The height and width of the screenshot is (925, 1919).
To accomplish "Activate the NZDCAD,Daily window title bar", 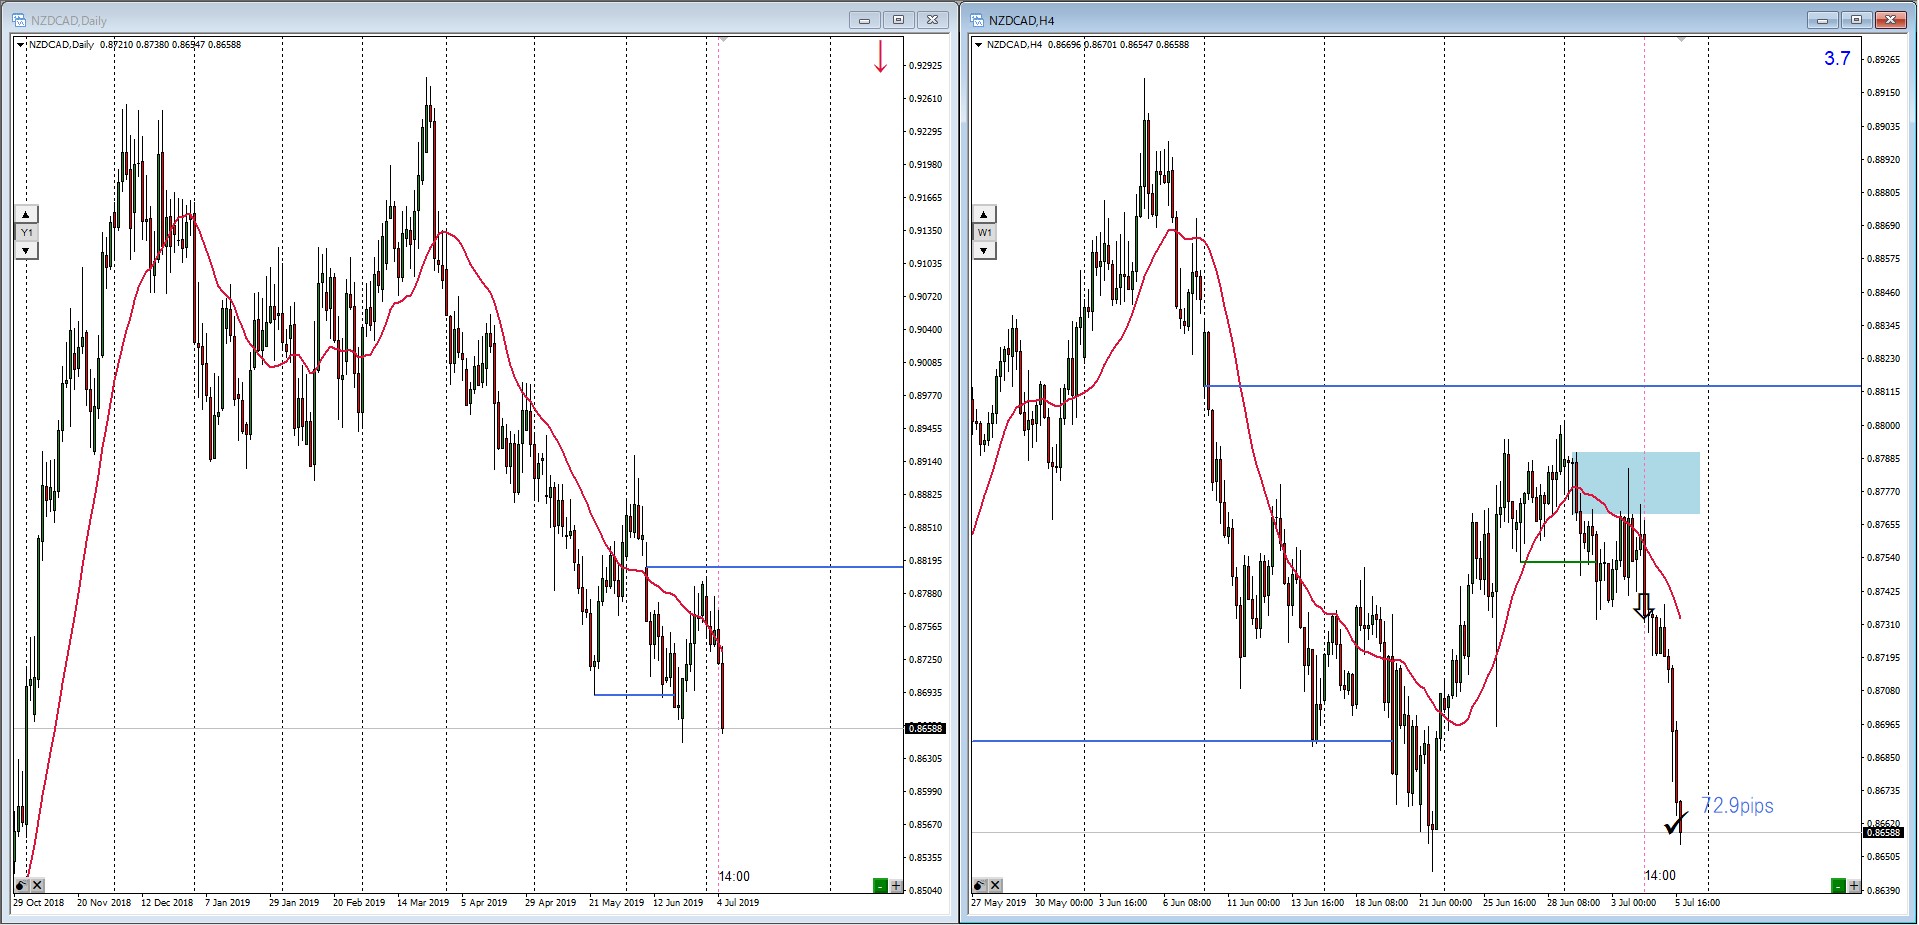I will pyautogui.click(x=450, y=20).
